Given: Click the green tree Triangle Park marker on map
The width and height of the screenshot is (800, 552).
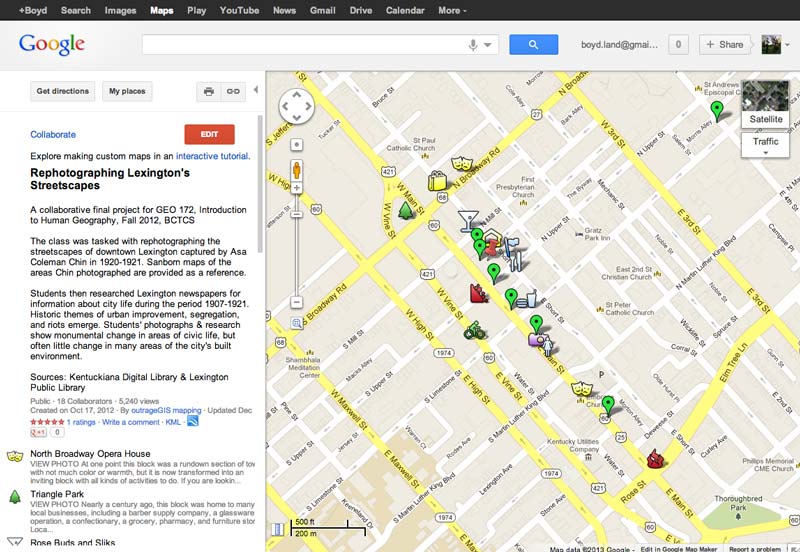Looking at the screenshot, I should point(406,210).
